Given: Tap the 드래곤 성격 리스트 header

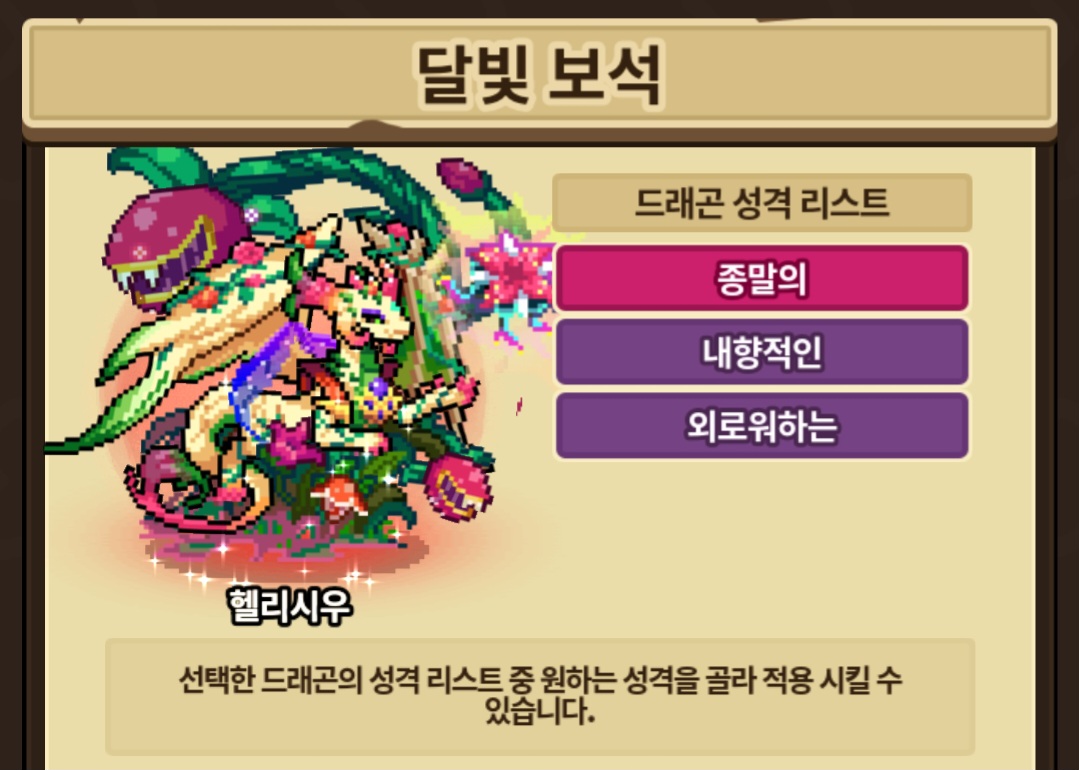Looking at the screenshot, I should pos(762,202).
